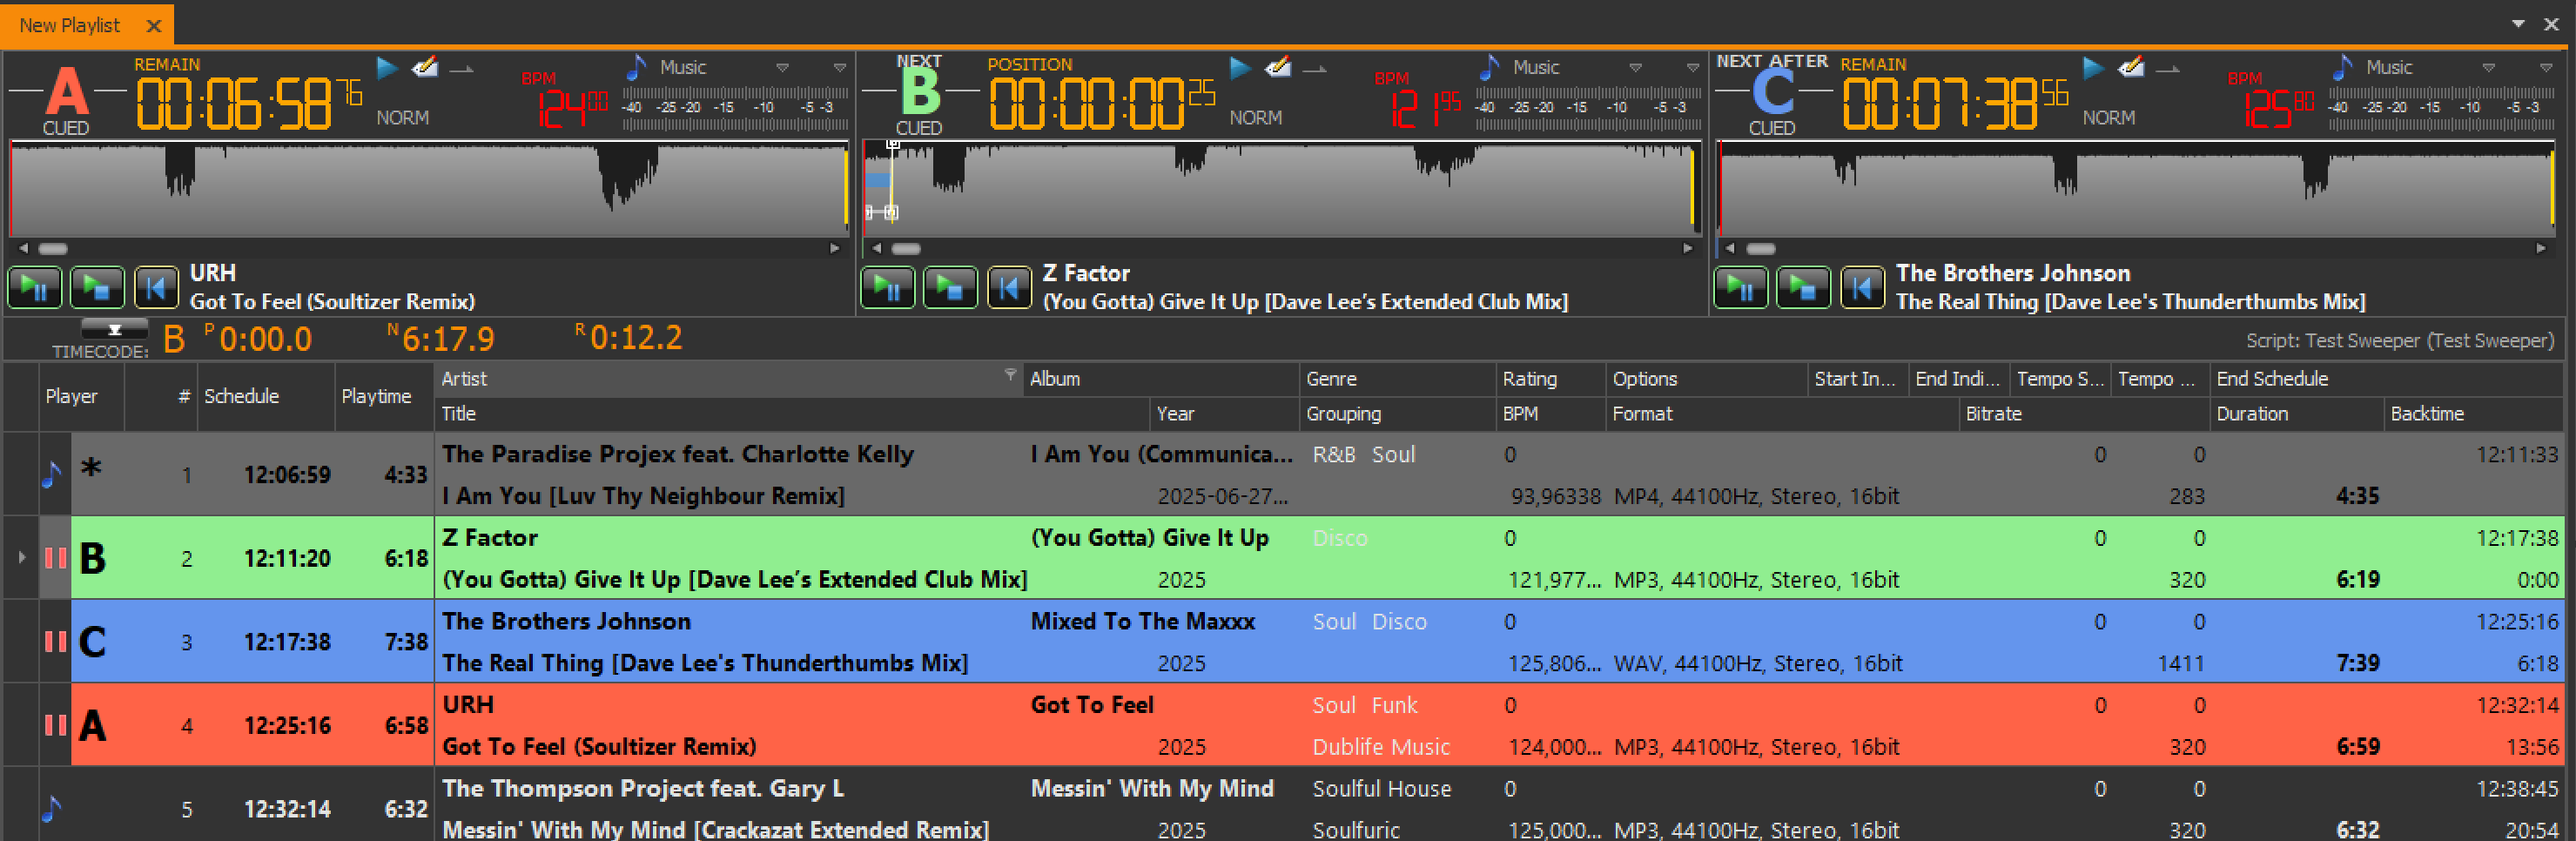
Task: Click Play/Stop button on Player B
Action: [x=949, y=289]
